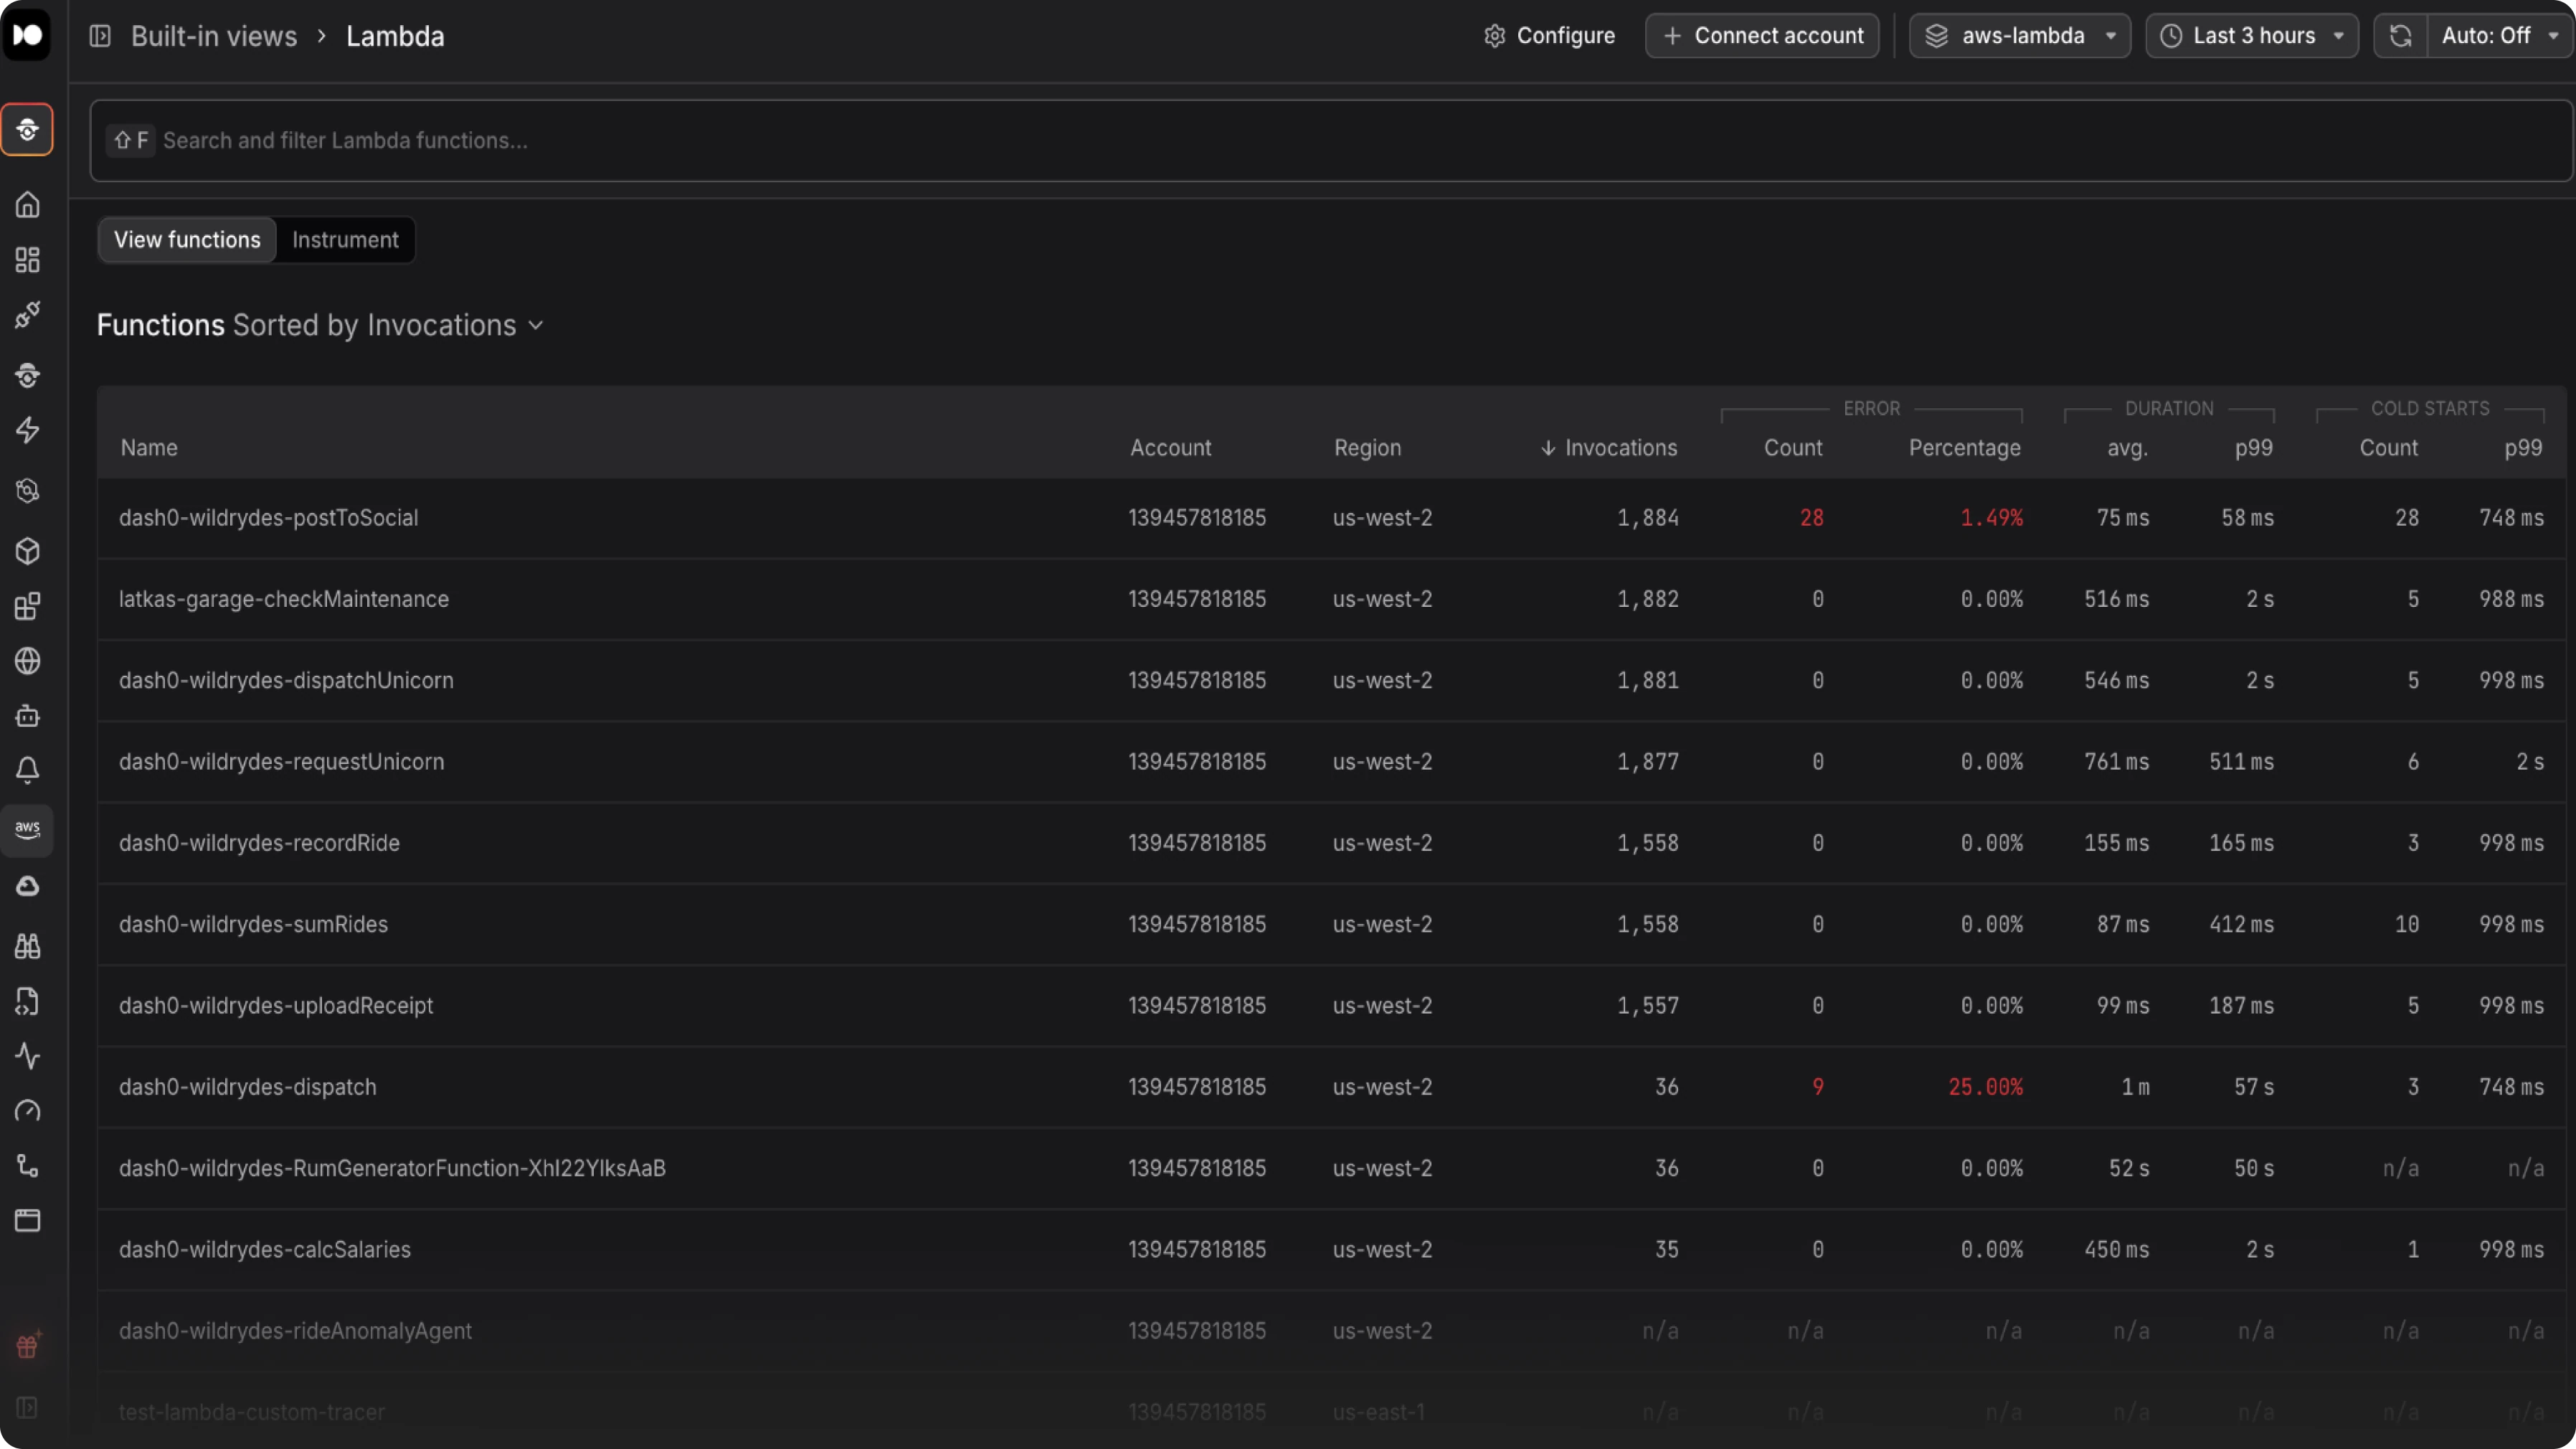Open the dash0-wildrydes-sumRides function row
The width and height of the screenshot is (2576, 1449).
click(1331, 924)
